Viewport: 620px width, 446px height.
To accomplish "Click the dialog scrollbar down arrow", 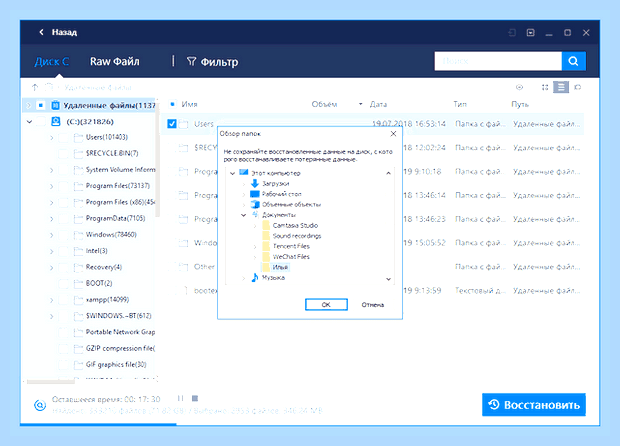I will (x=388, y=279).
